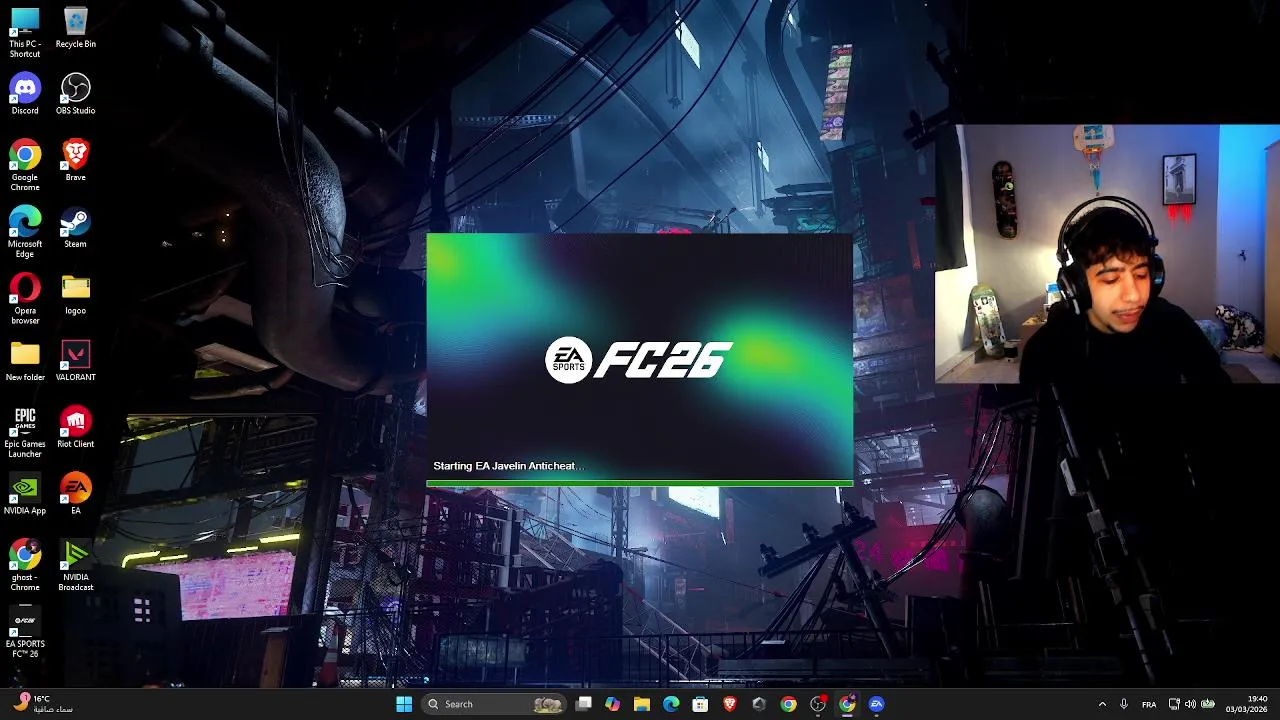This screenshot has width=1280, height=720.
Task: Open NVIDIA App desktop icon
Action: 25,495
